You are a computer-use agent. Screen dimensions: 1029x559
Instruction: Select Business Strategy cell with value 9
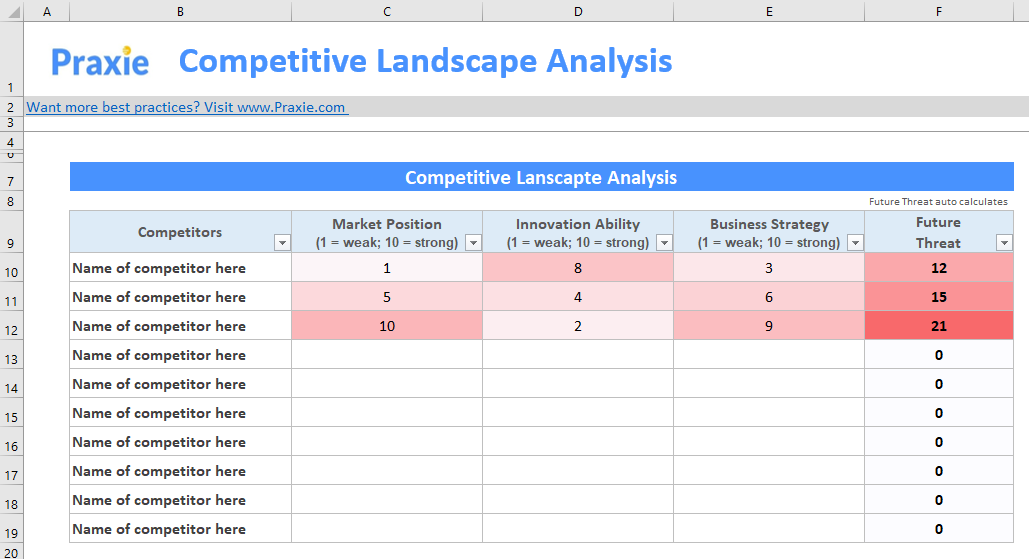(768, 325)
